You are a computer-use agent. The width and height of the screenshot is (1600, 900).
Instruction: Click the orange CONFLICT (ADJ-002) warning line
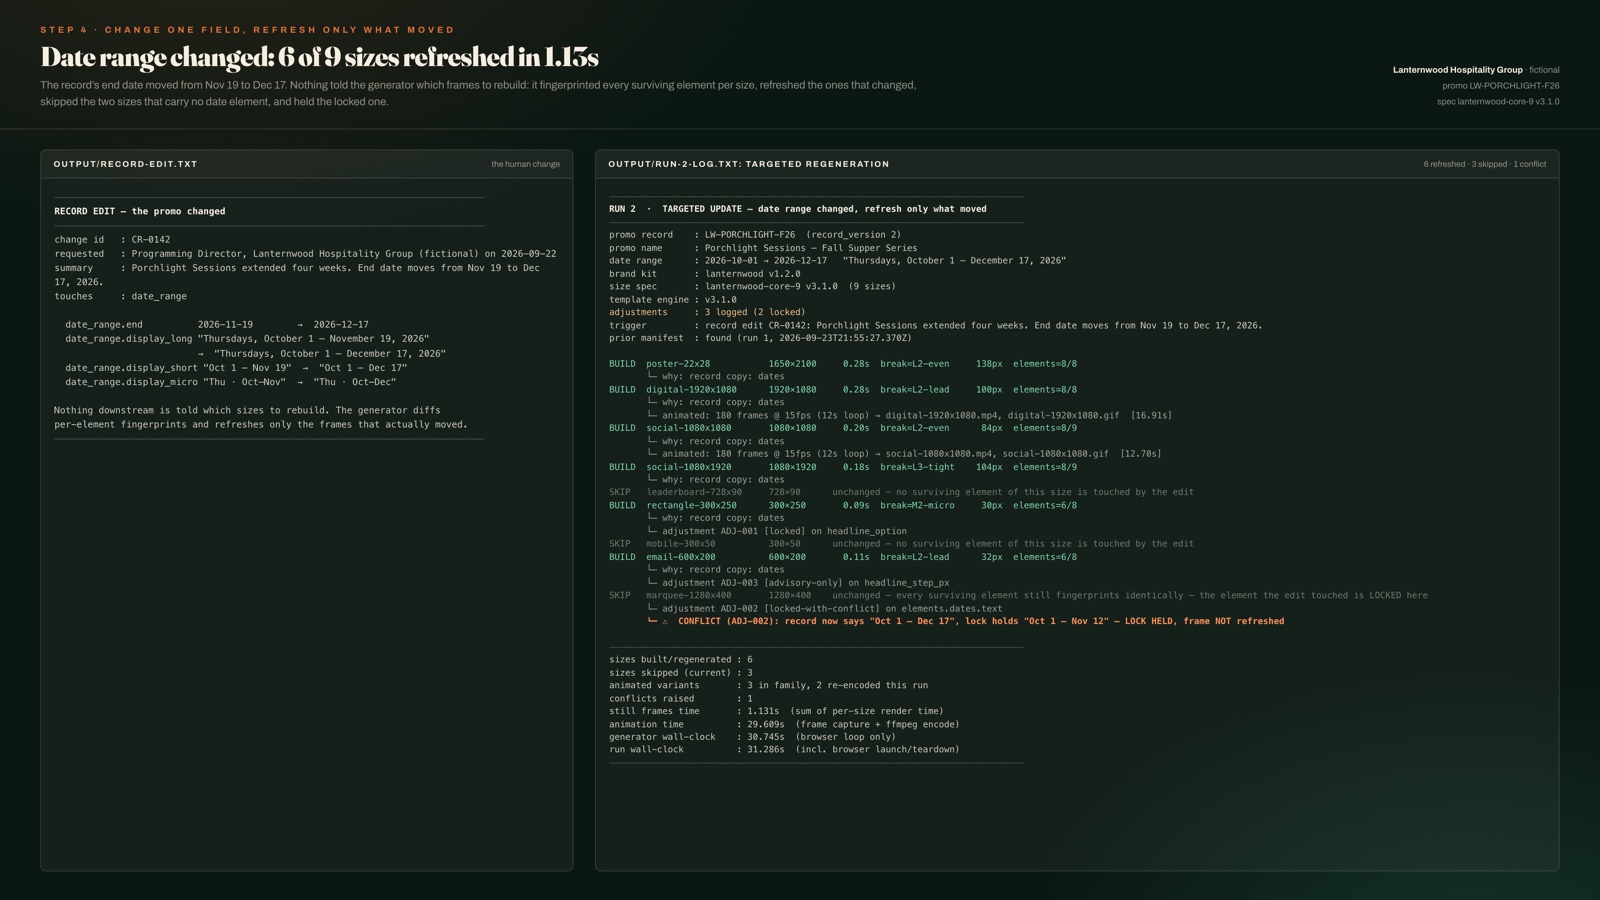pos(966,621)
